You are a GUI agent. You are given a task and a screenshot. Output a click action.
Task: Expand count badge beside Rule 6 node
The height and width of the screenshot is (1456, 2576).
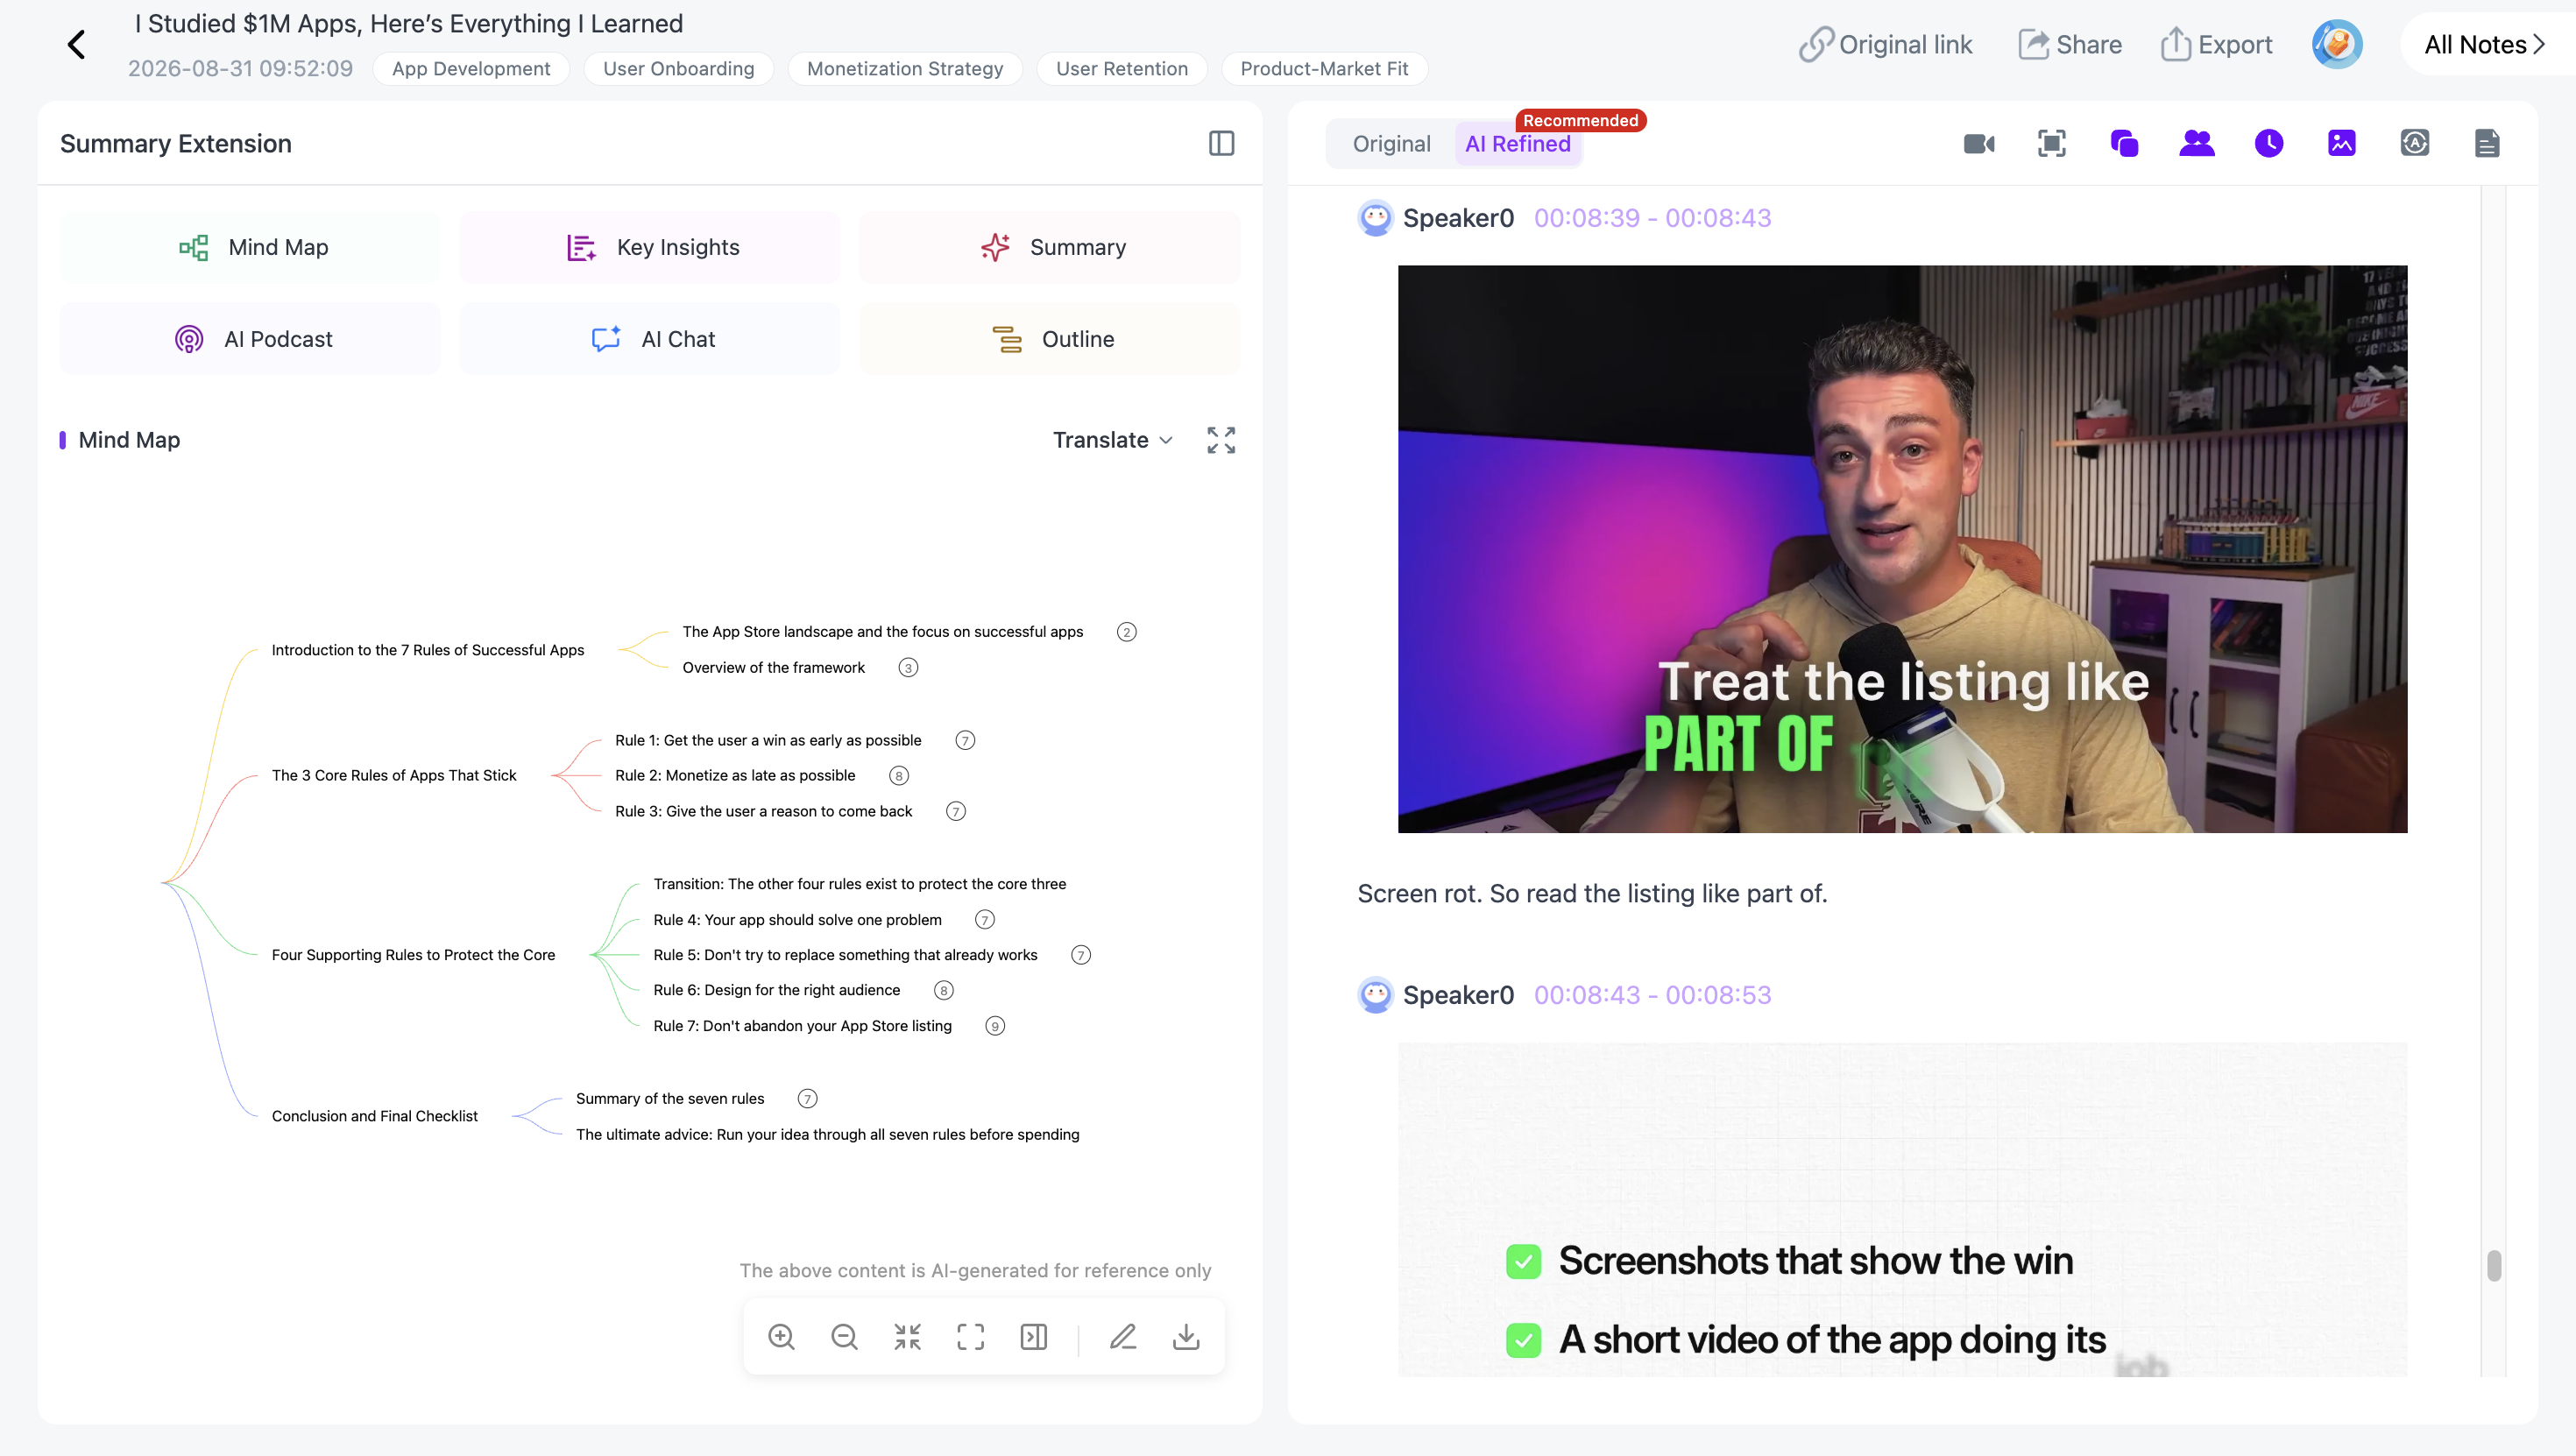point(944,990)
